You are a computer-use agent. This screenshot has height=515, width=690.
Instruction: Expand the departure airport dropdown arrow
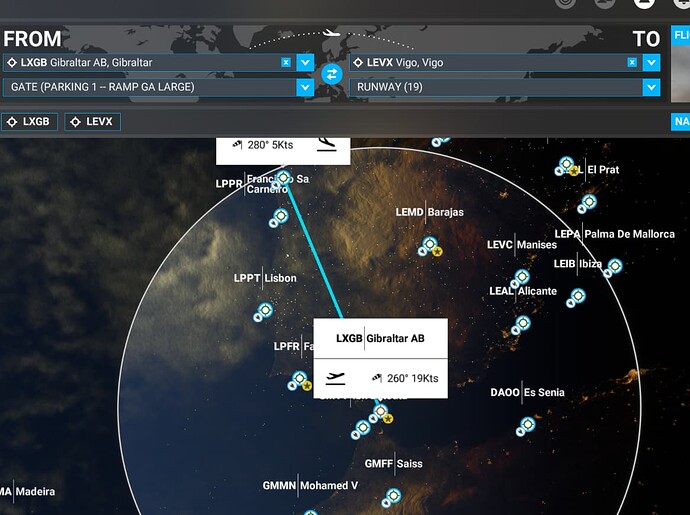(305, 63)
